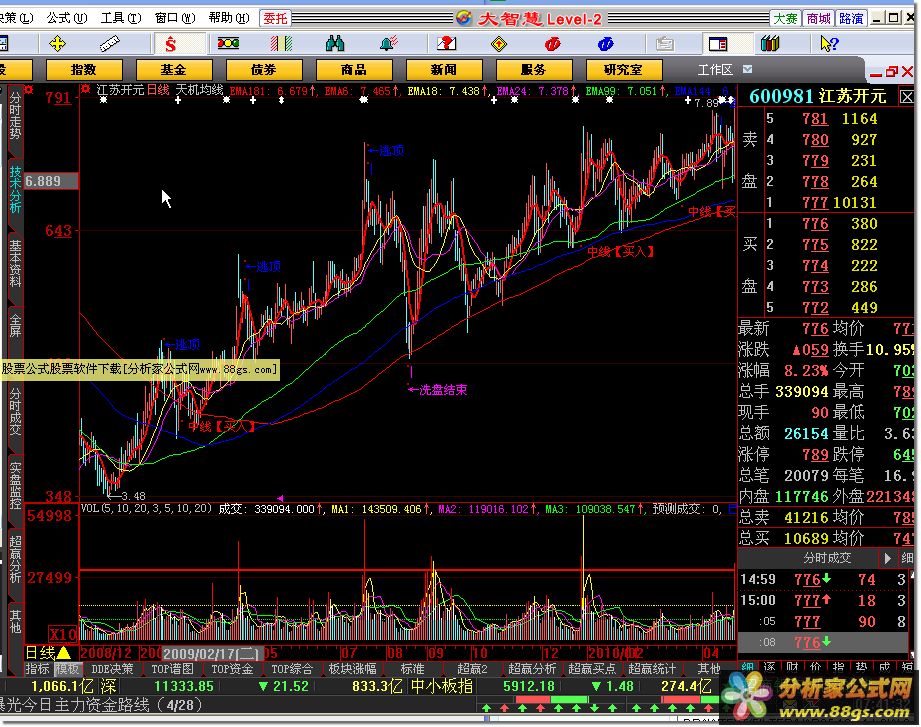Click the help cursor question mark icon
Viewport: 921px width, 727px height.
click(x=828, y=44)
